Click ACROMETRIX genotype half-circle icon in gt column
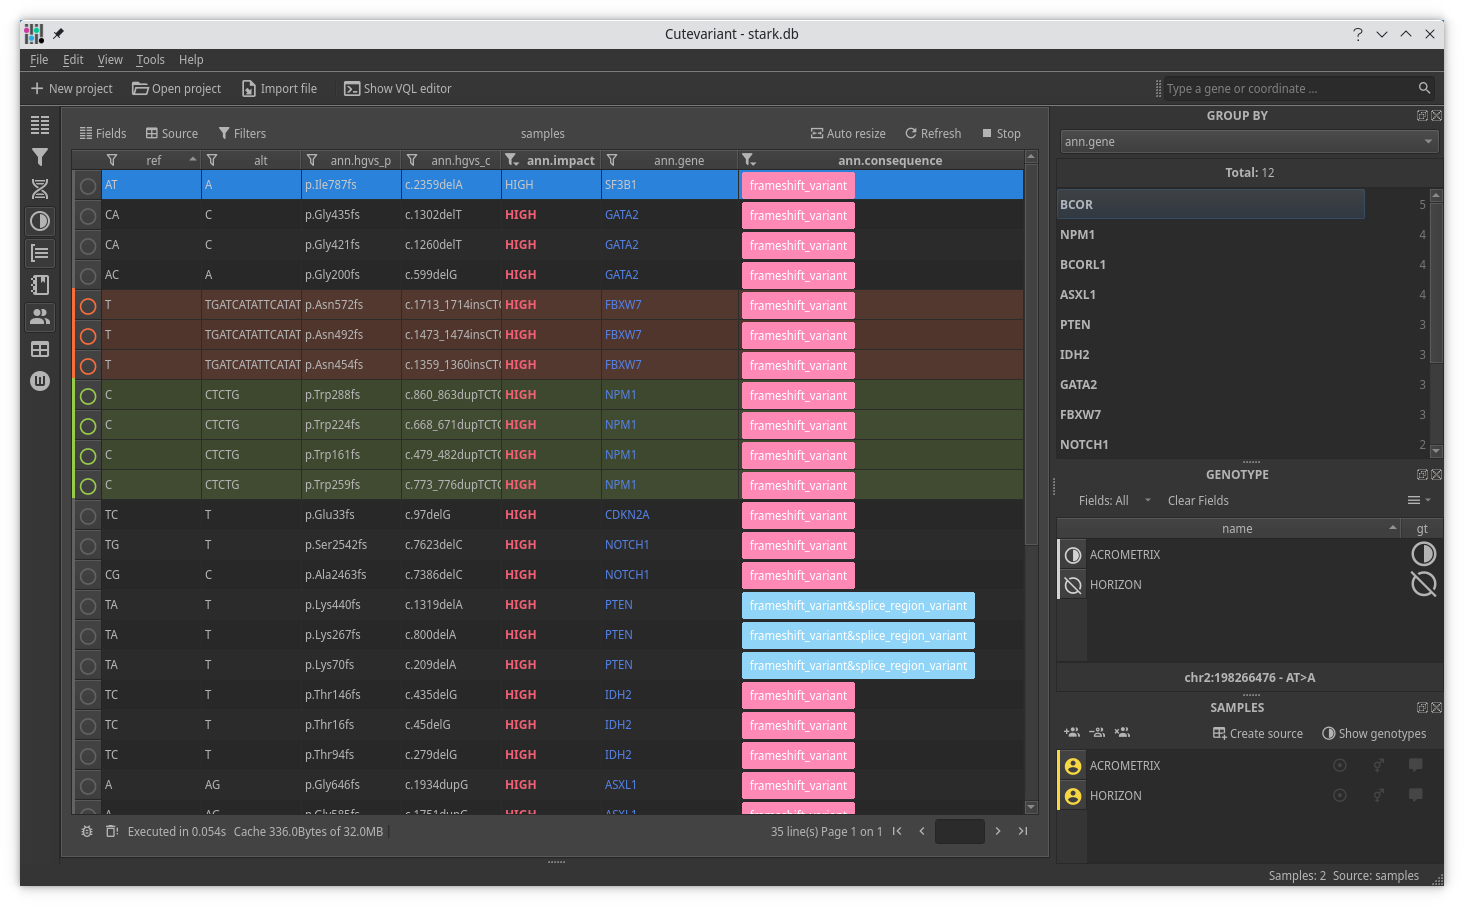The image size is (1464, 906). (x=1423, y=554)
